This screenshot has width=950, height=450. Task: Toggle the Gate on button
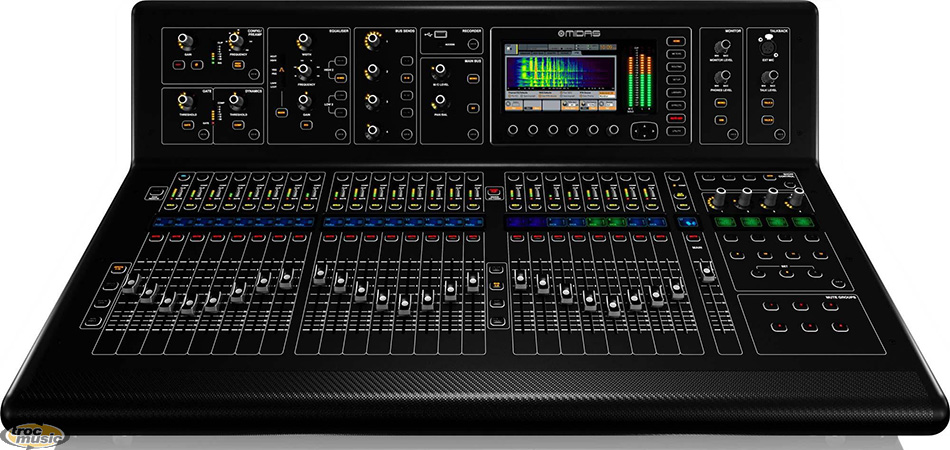[187, 124]
